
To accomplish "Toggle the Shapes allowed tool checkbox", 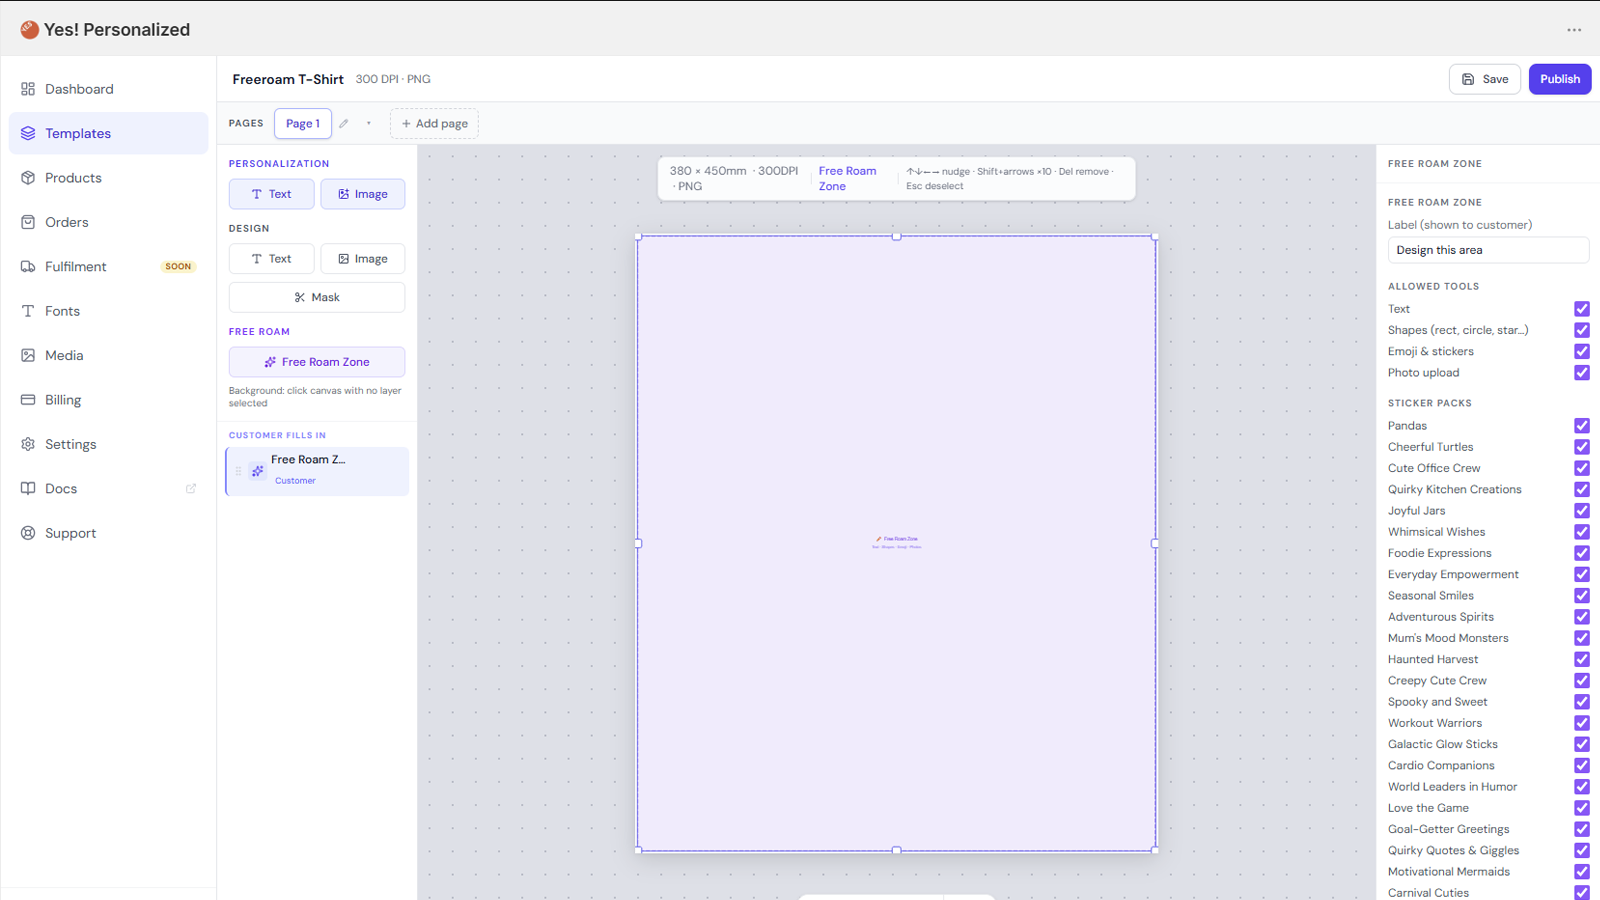I will point(1582,330).
